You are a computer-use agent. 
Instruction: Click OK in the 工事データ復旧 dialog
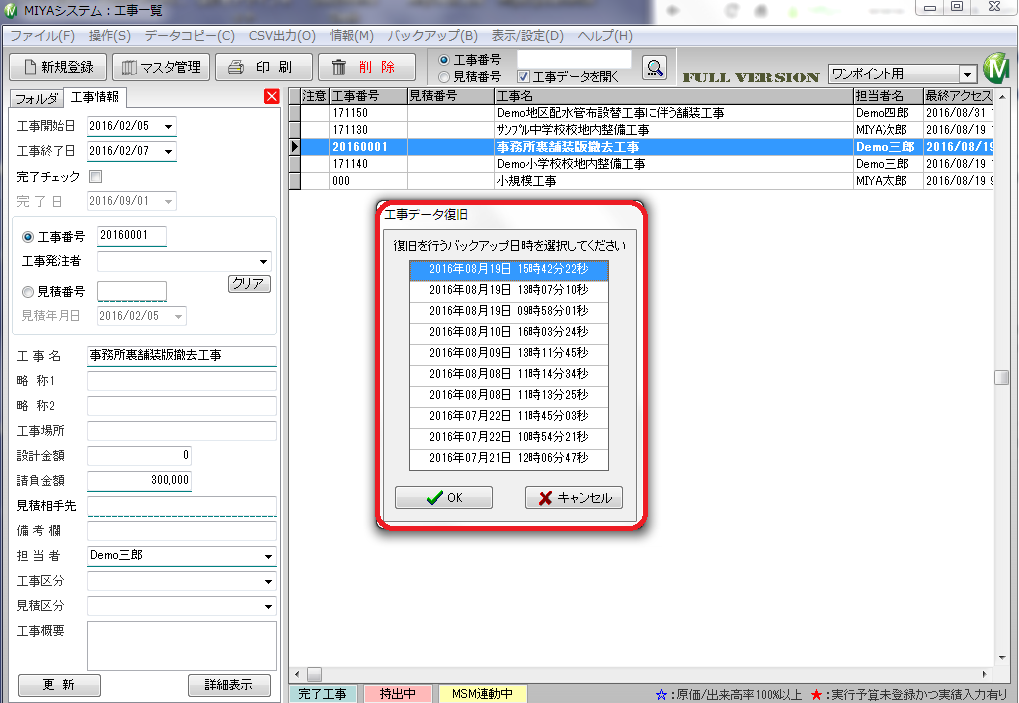[x=444, y=498]
